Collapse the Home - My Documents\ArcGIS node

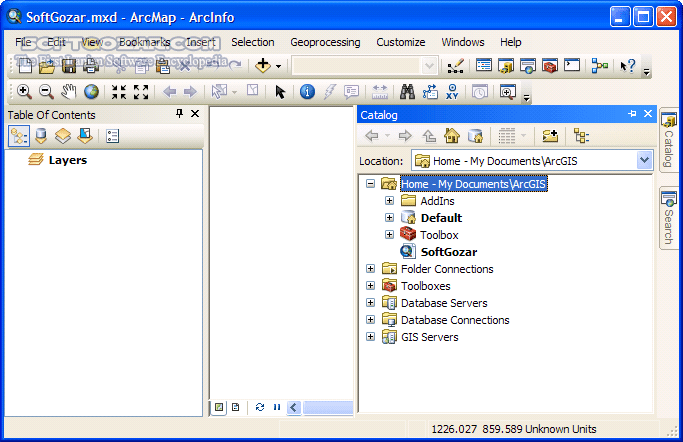tap(370, 183)
